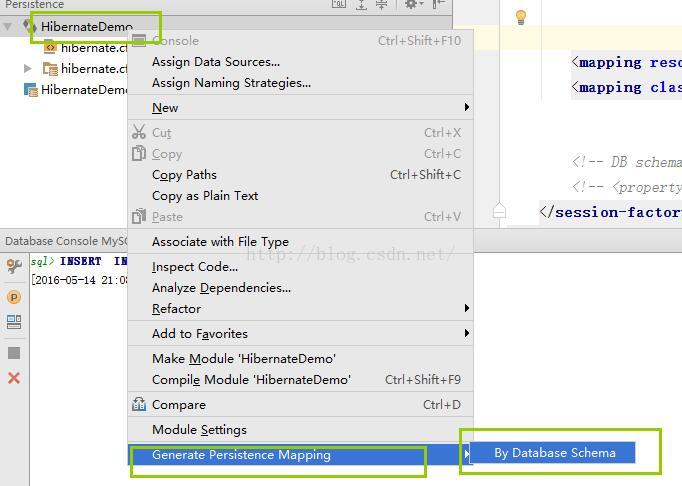This screenshot has width=682, height=486.
Task: Choose Analyze Dependencies... menu item
Action: pyautogui.click(x=300, y=288)
